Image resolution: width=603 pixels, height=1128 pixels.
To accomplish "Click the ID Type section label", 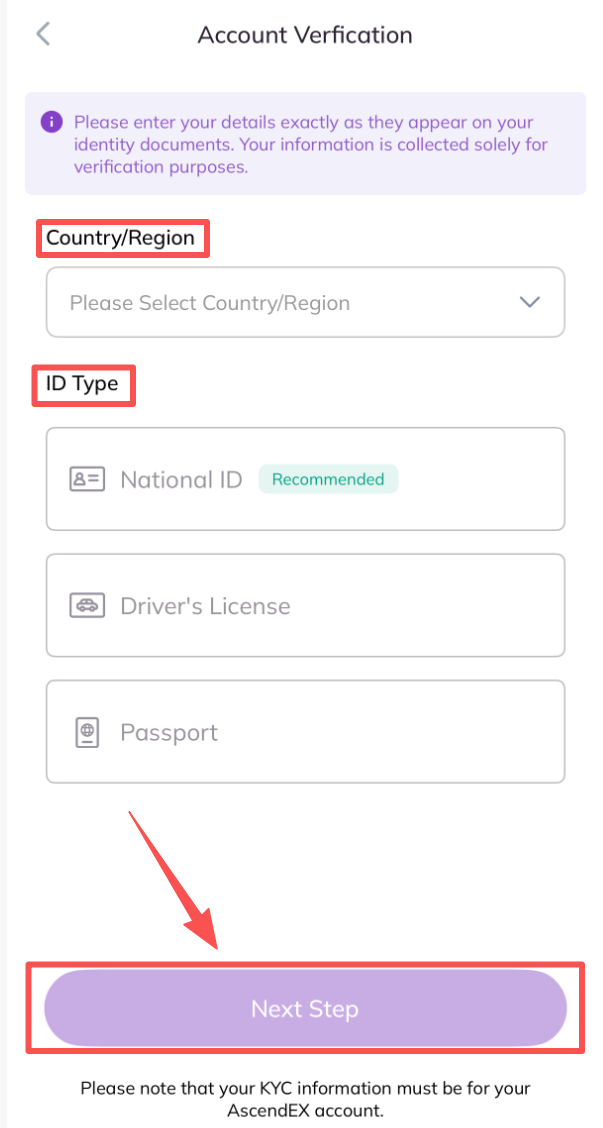I will click(82, 383).
